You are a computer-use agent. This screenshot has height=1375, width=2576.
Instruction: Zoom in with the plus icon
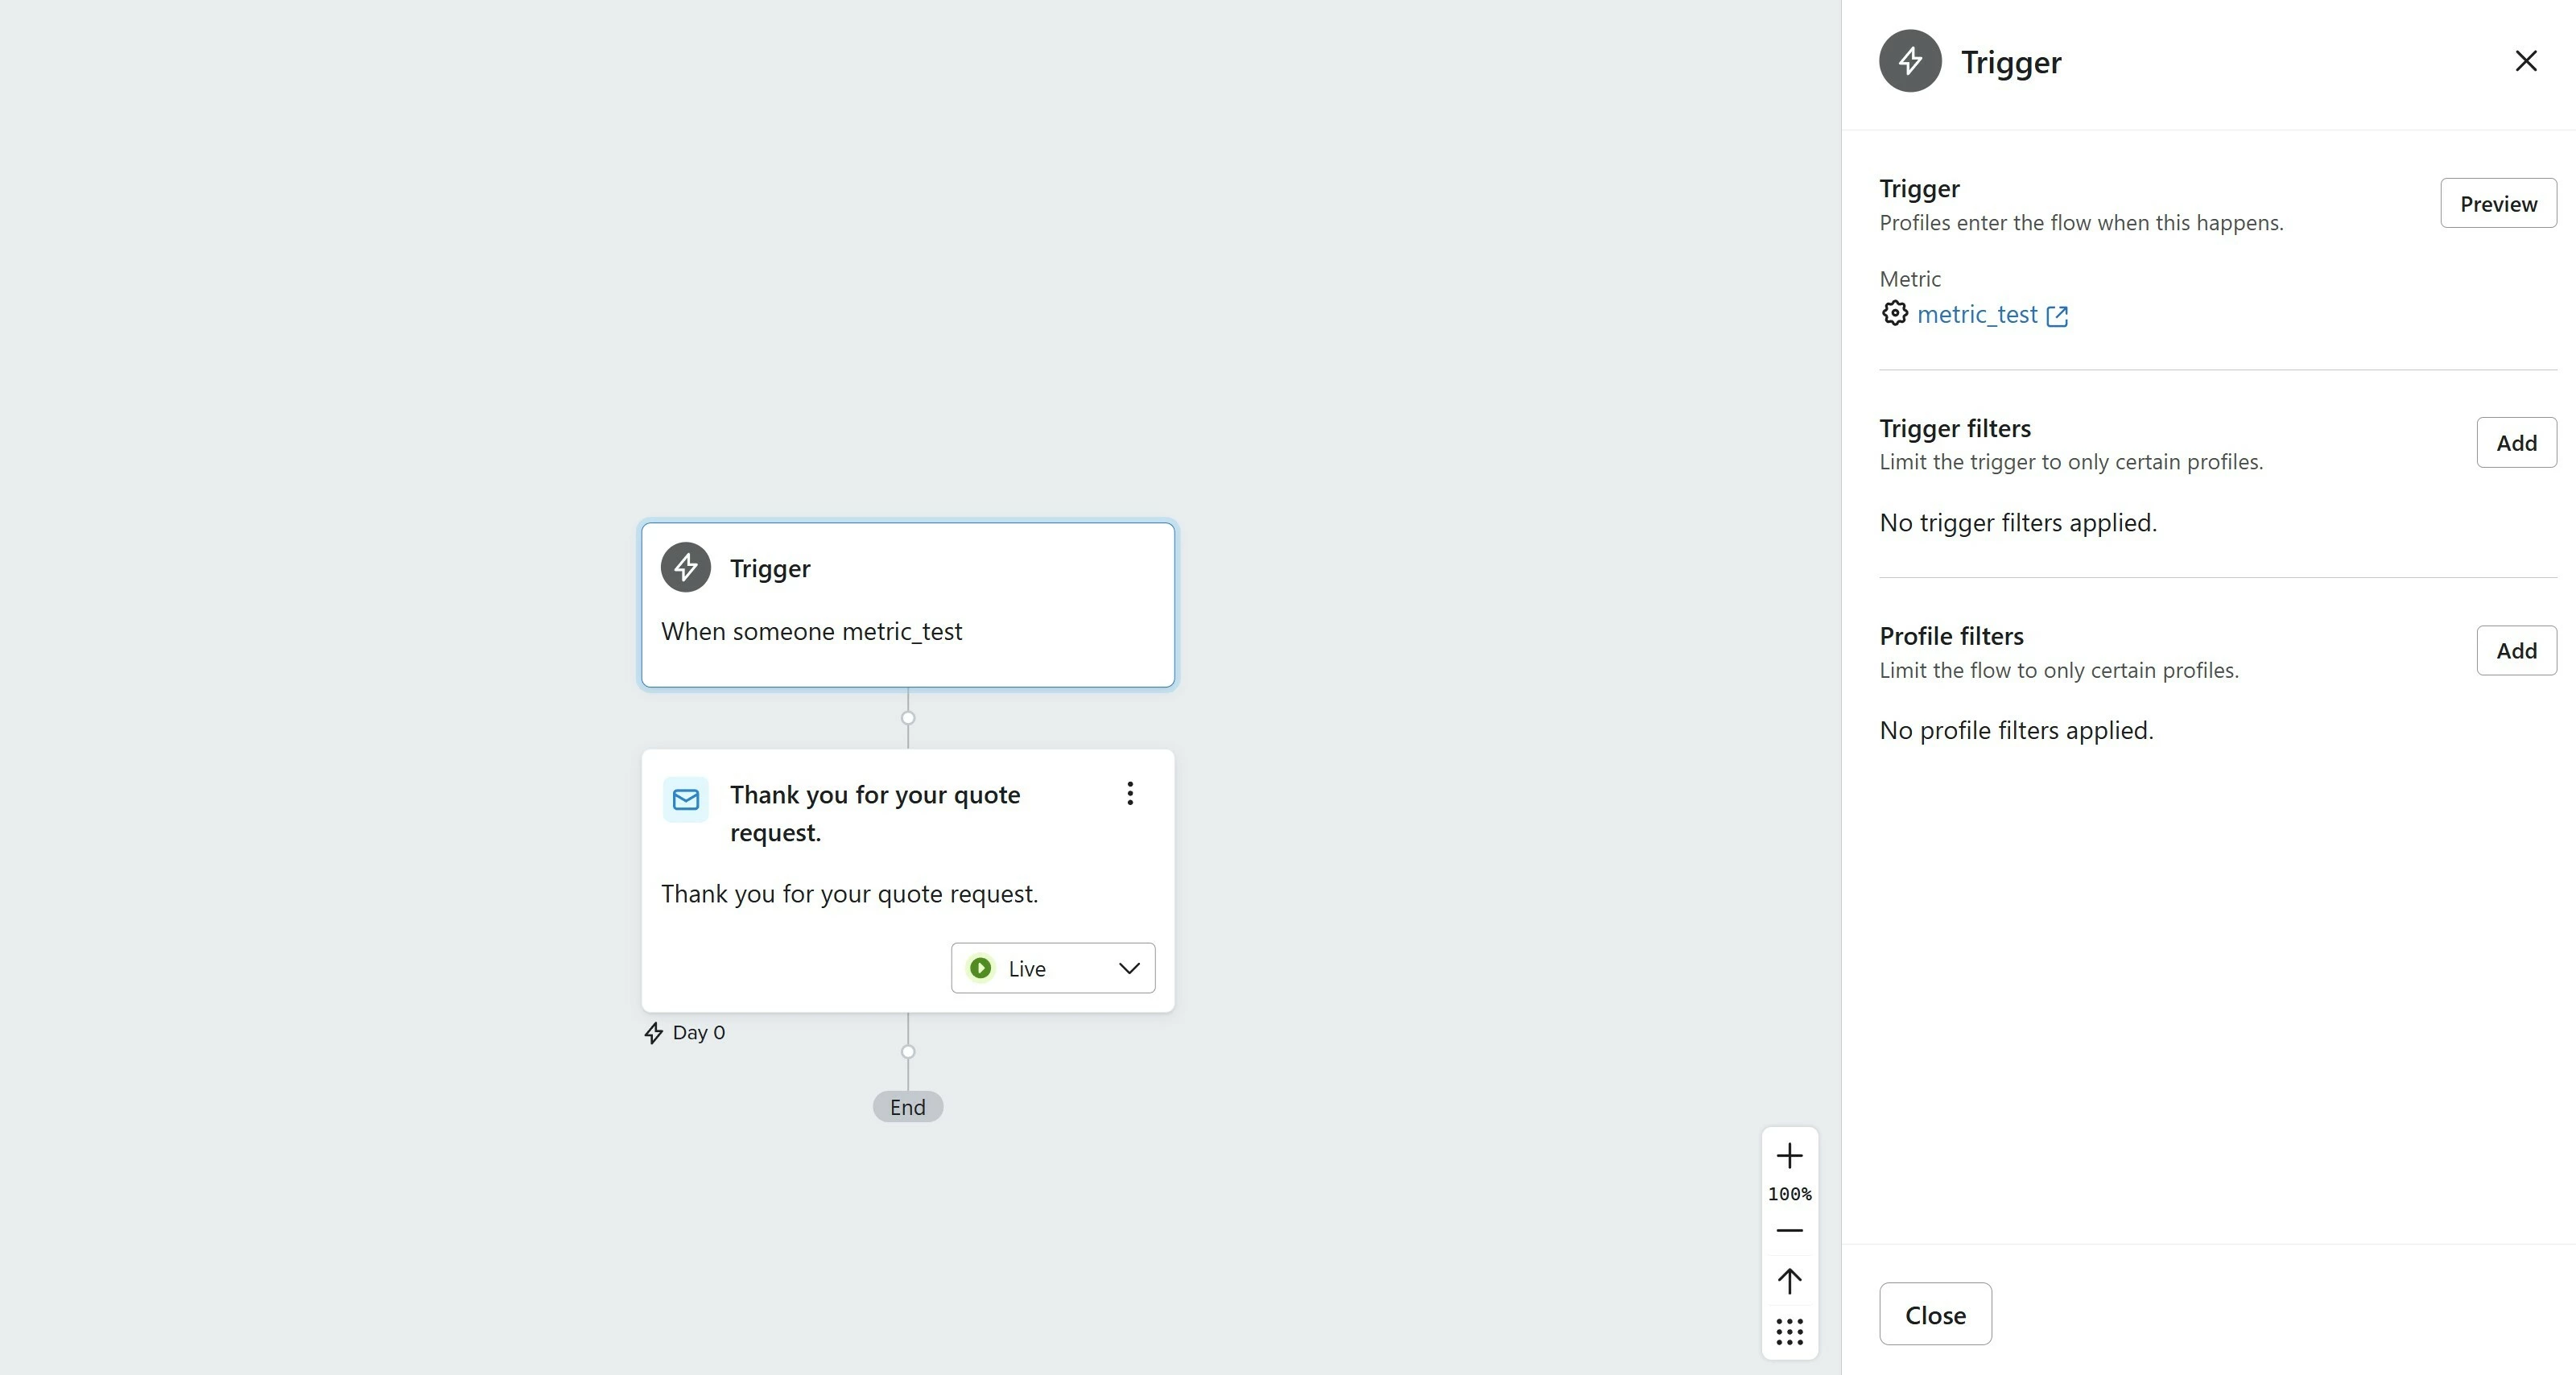(x=1789, y=1156)
